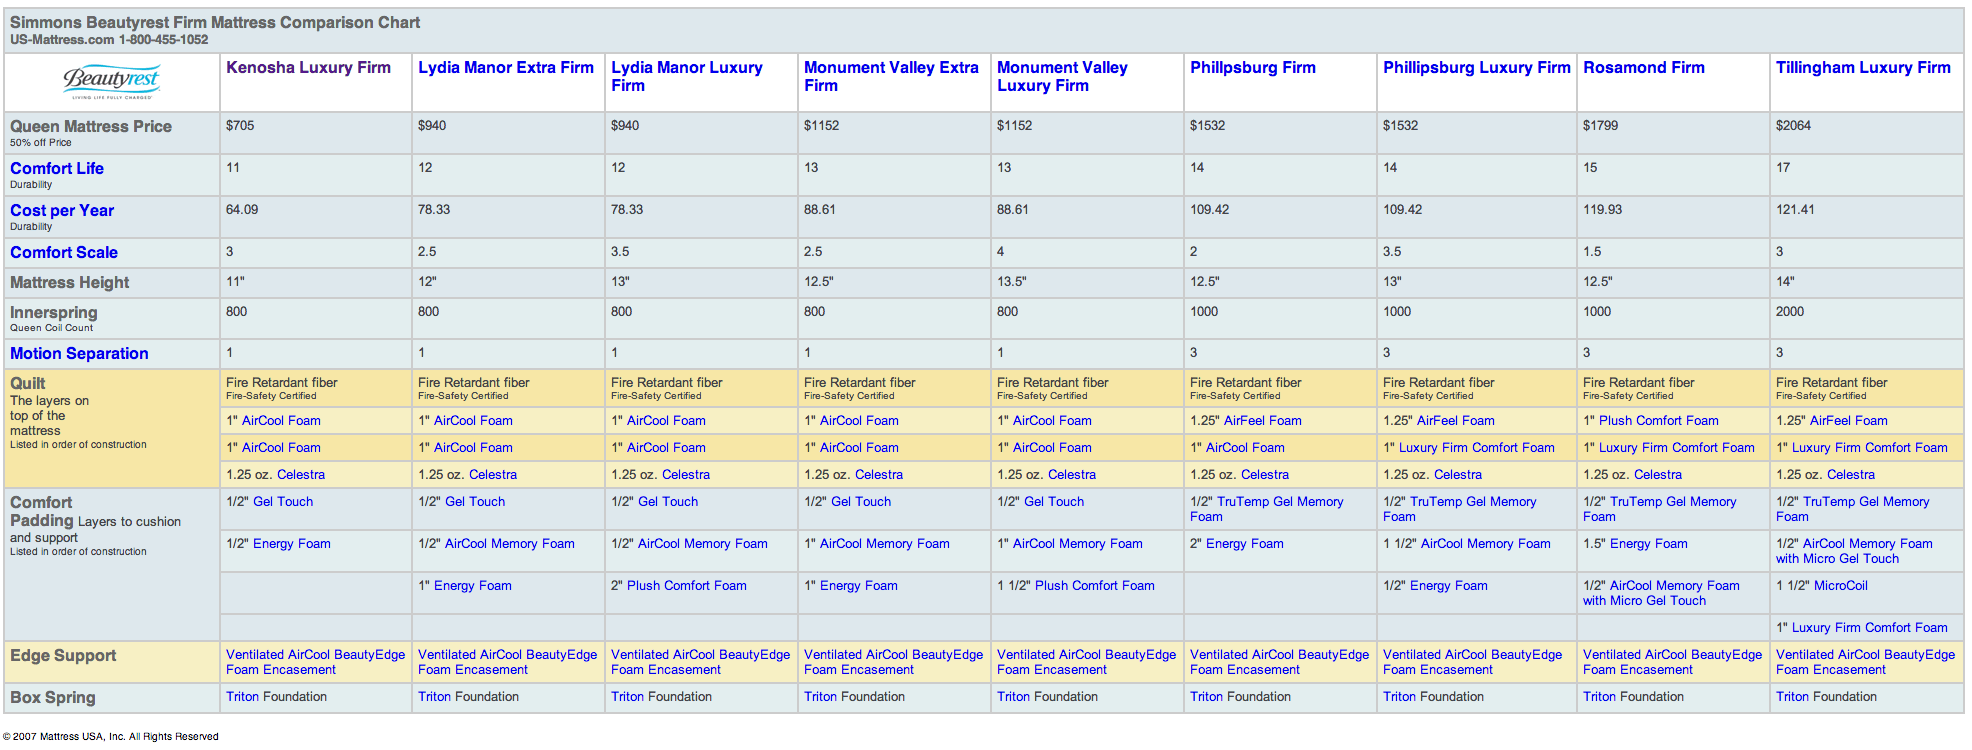This screenshot has width=1972, height=750.
Task: Open Monument Valley Luxury Firm link
Action: (1062, 77)
